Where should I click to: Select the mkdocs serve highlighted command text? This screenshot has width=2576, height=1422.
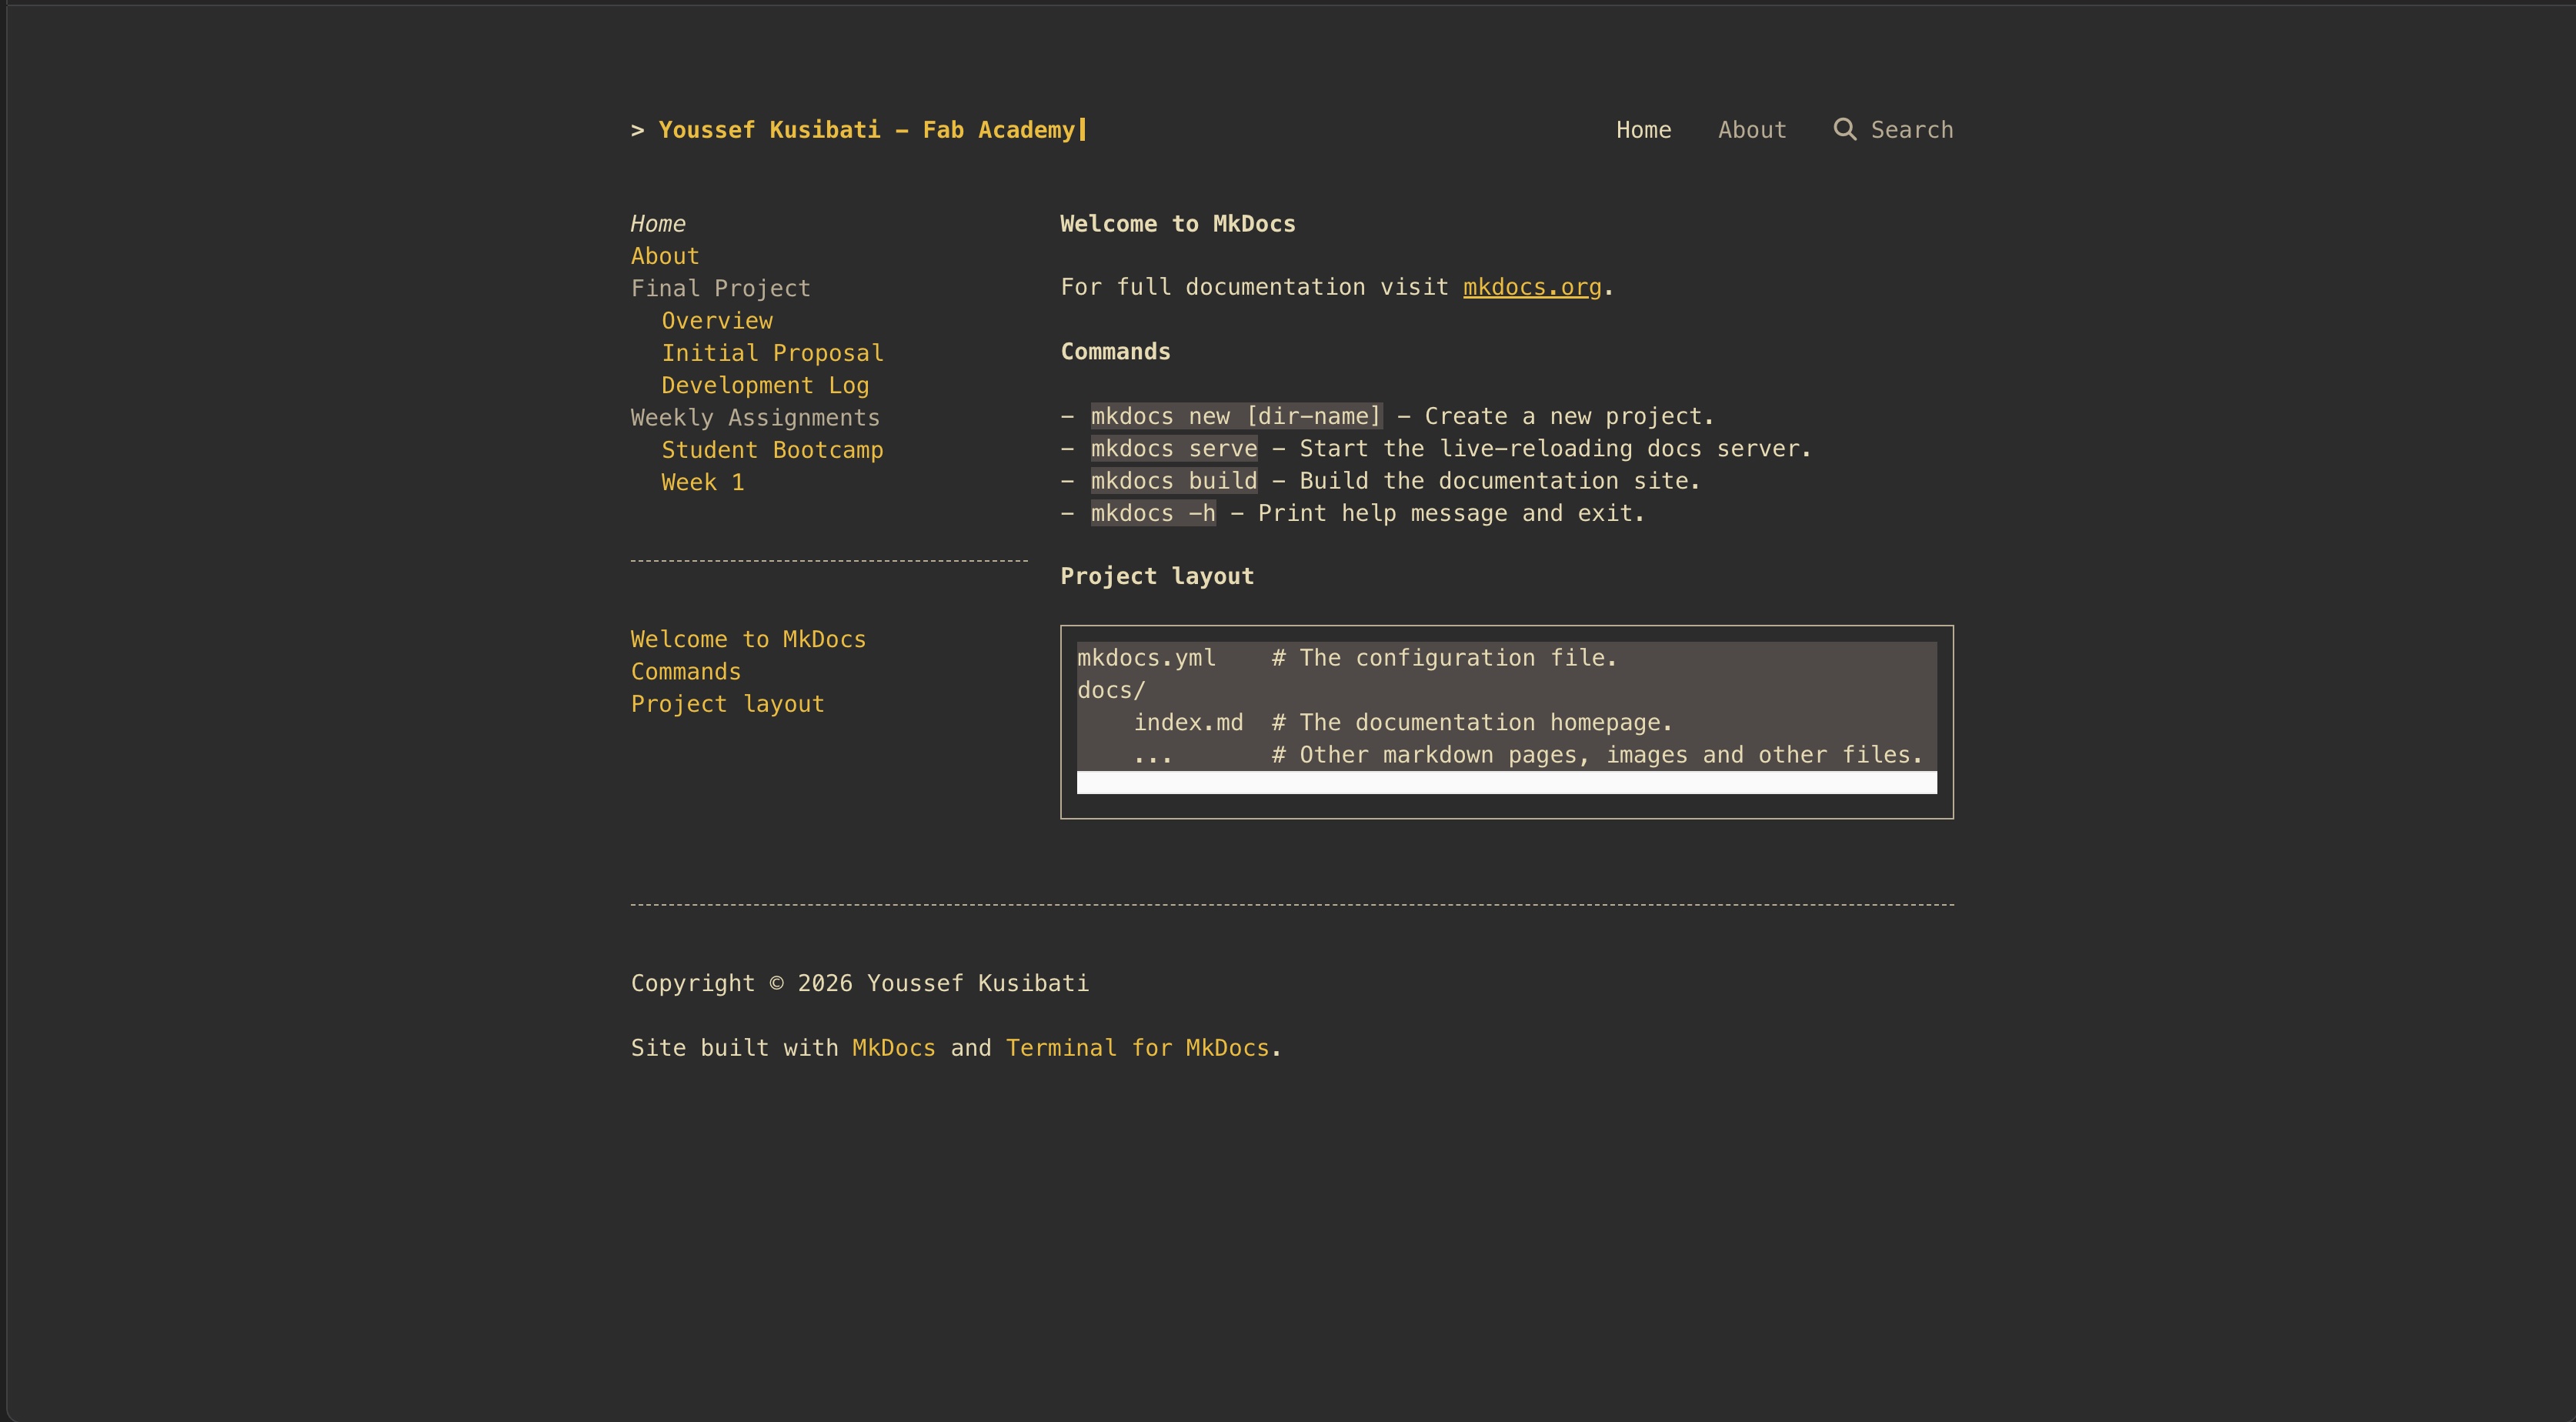tap(1173, 448)
